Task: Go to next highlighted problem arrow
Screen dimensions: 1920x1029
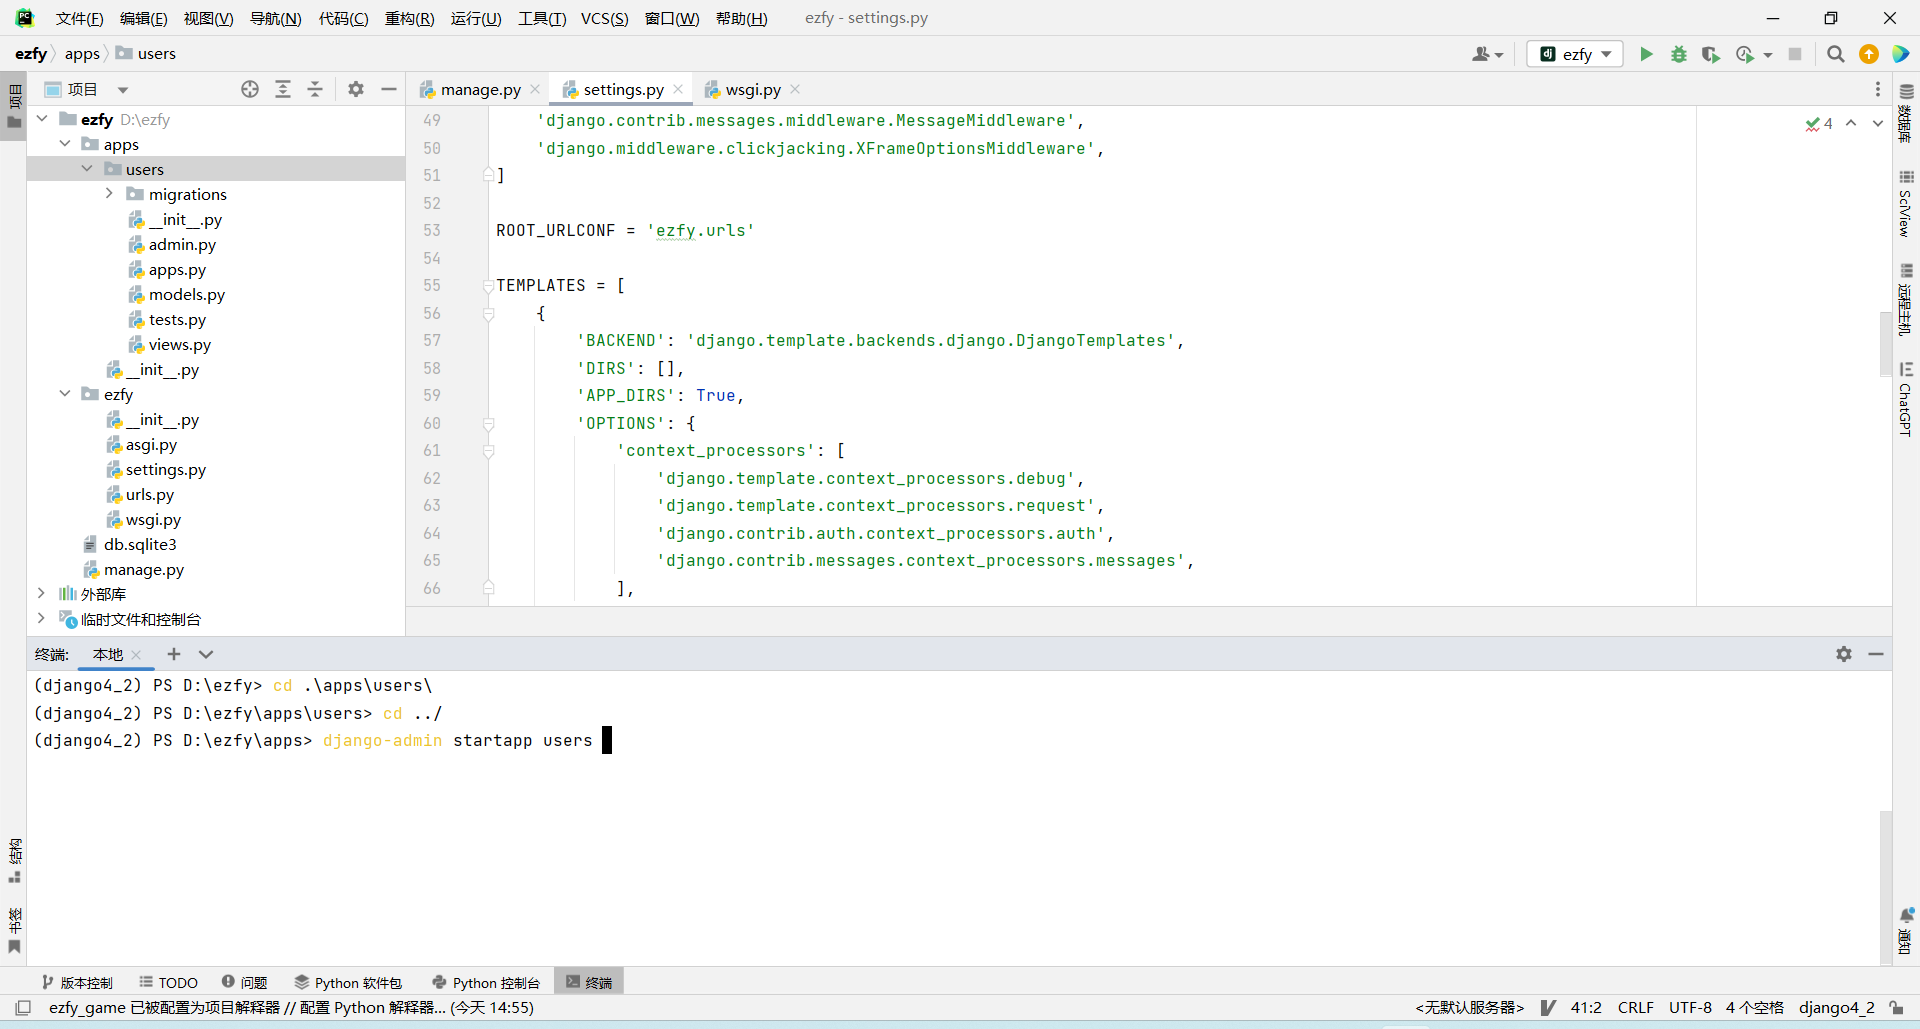Action: pos(1878,123)
